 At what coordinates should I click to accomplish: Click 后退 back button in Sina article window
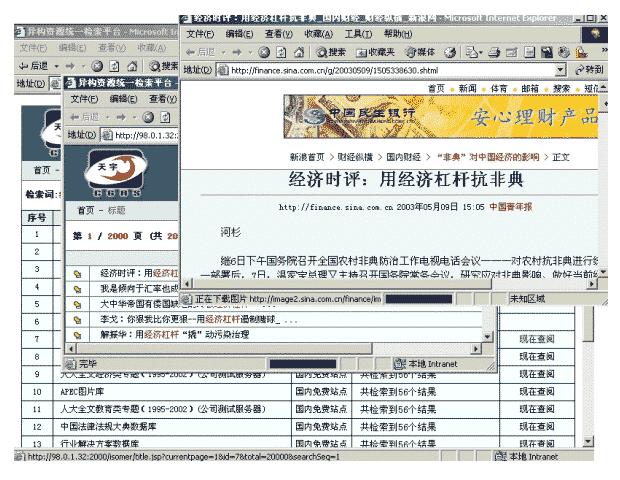(x=201, y=52)
